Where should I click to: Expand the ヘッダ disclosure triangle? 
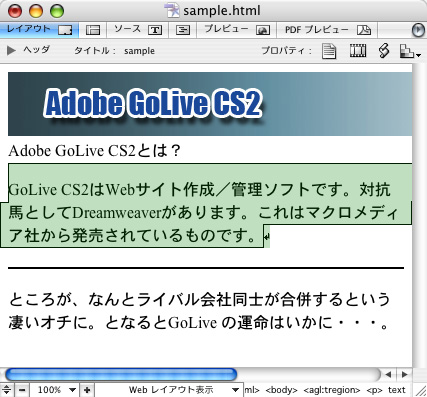(11, 51)
